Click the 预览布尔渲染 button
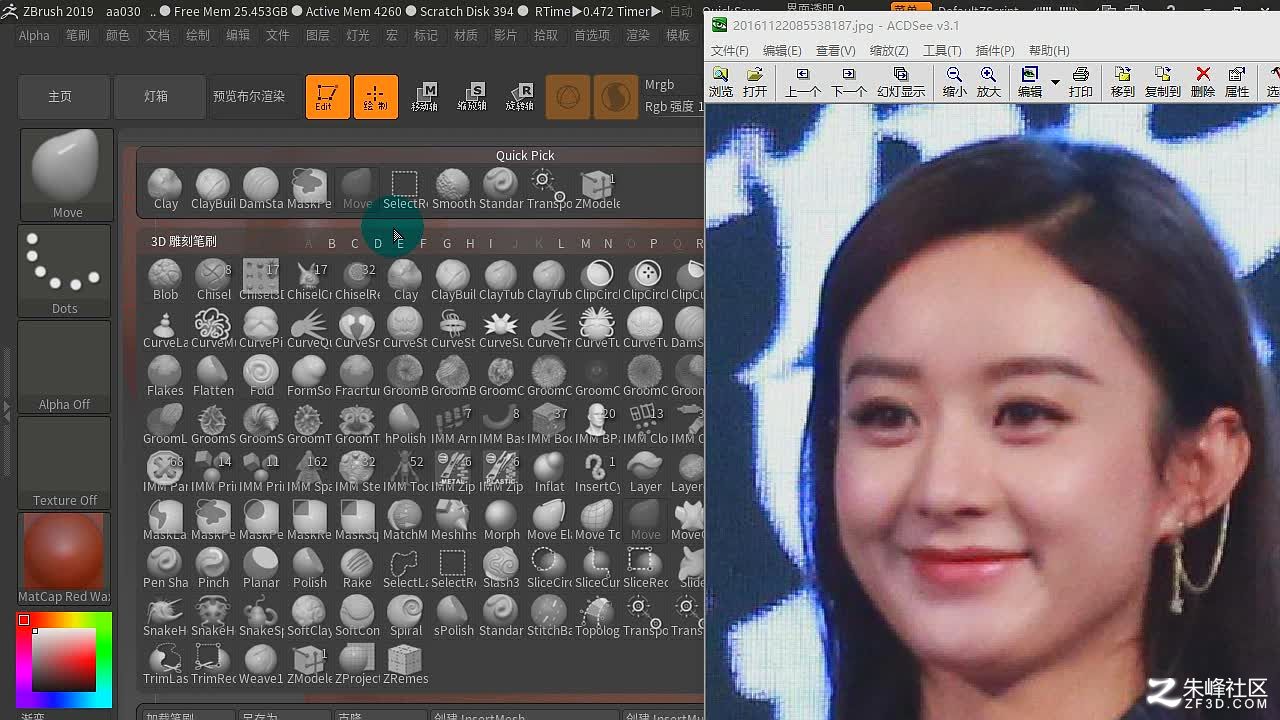1280x720 pixels. (x=250, y=97)
